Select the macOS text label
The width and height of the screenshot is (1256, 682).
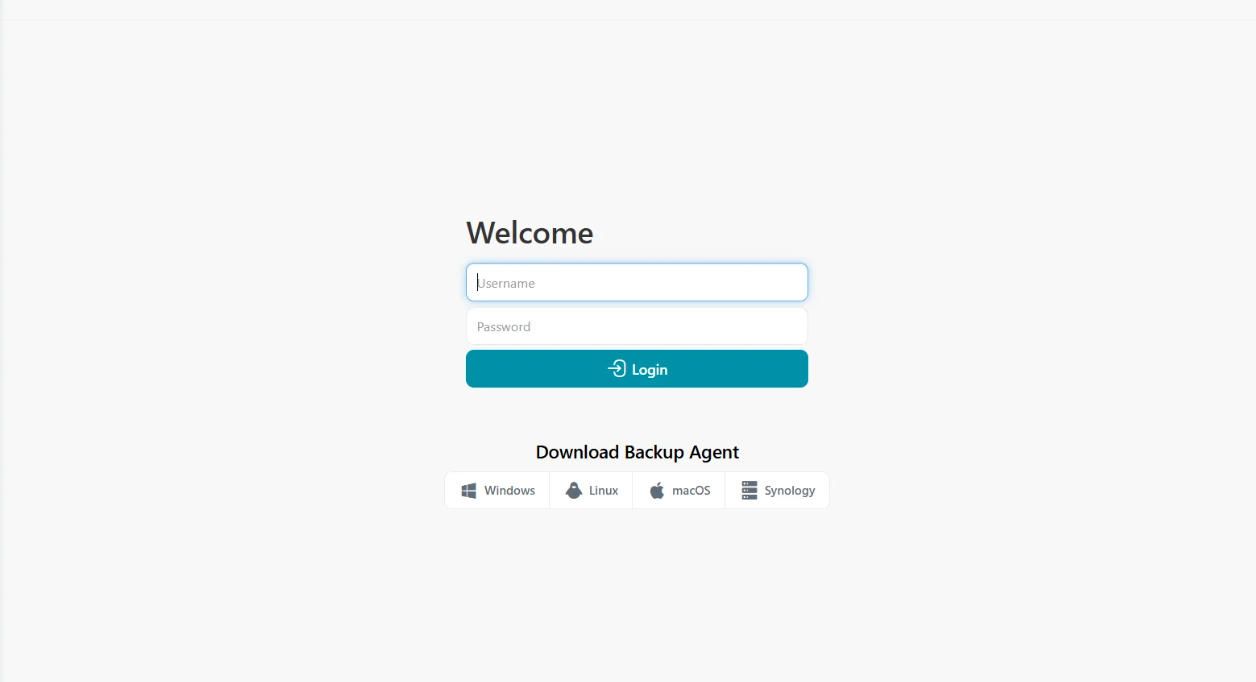[x=691, y=490]
